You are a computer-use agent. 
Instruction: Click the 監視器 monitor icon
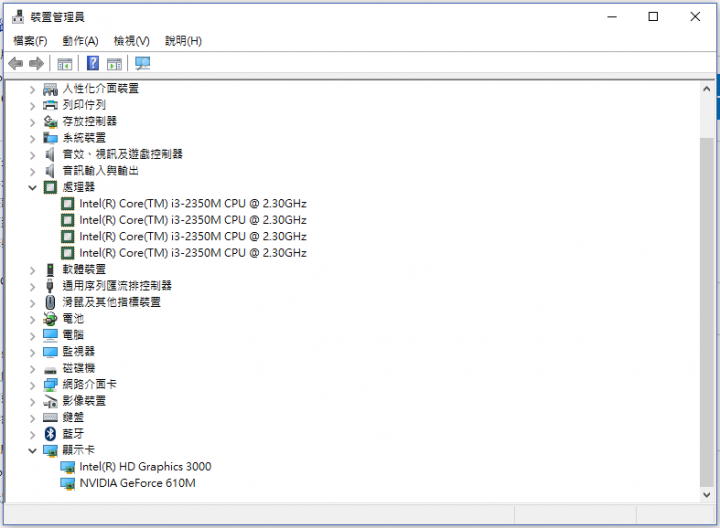[50, 352]
